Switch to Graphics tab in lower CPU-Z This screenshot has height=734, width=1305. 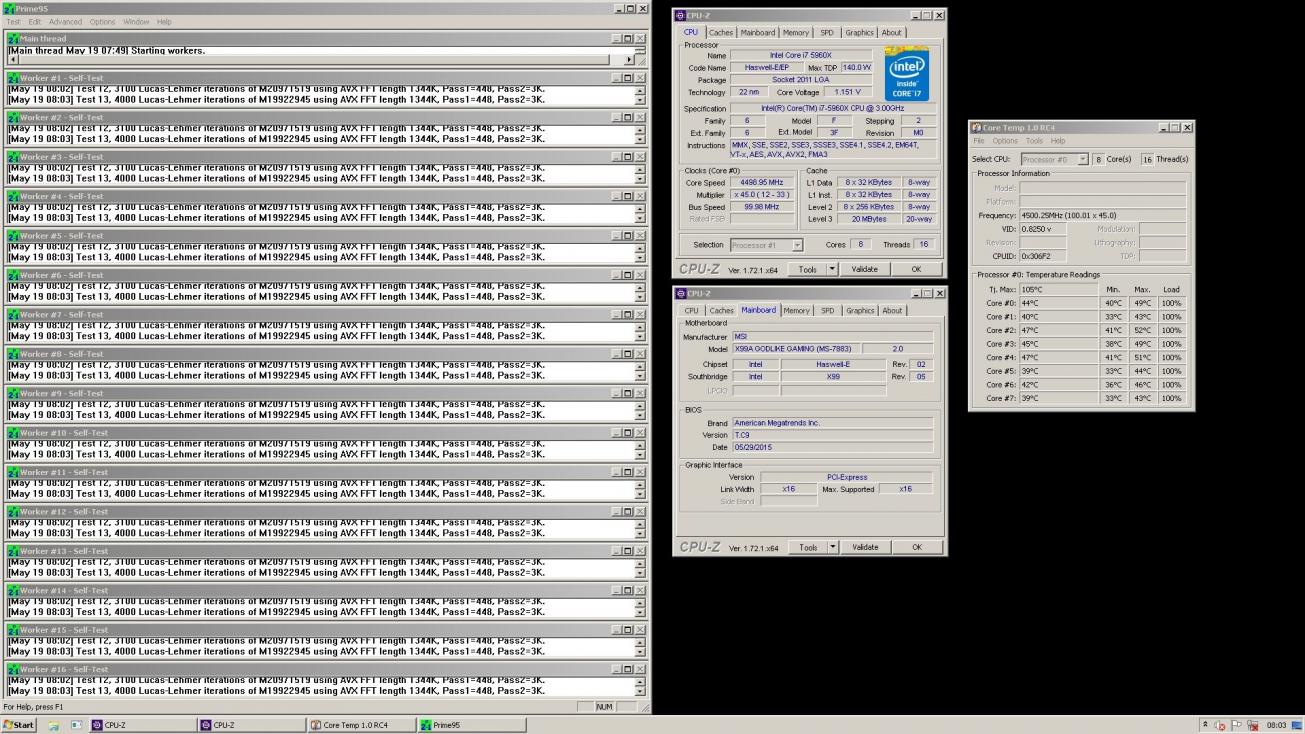tap(860, 311)
